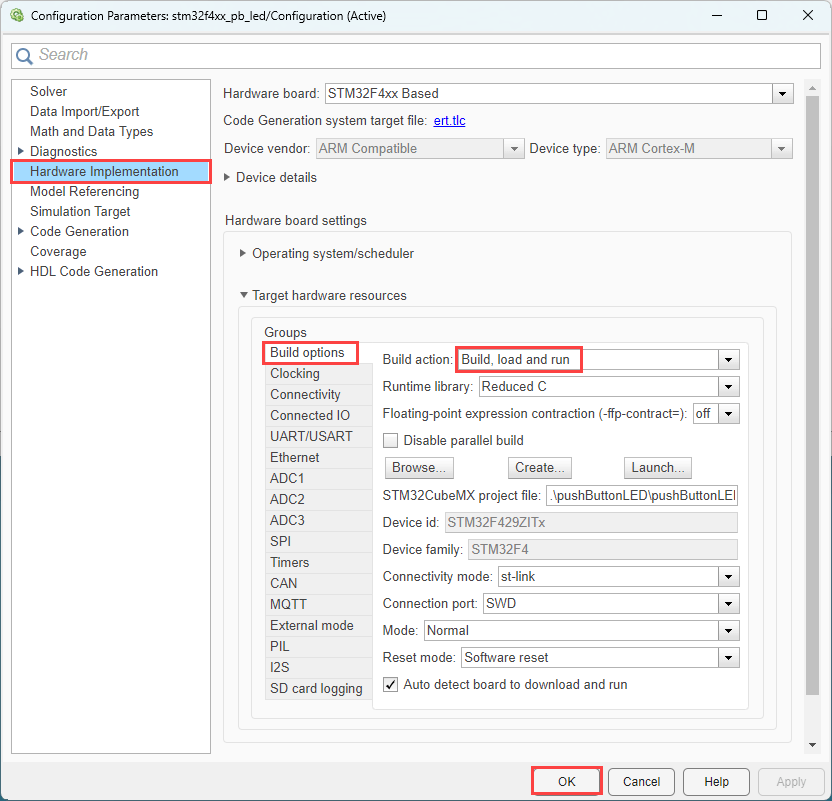Maximize the Configuration Parameters window
Image resolution: width=832 pixels, height=801 pixels.
762,15
